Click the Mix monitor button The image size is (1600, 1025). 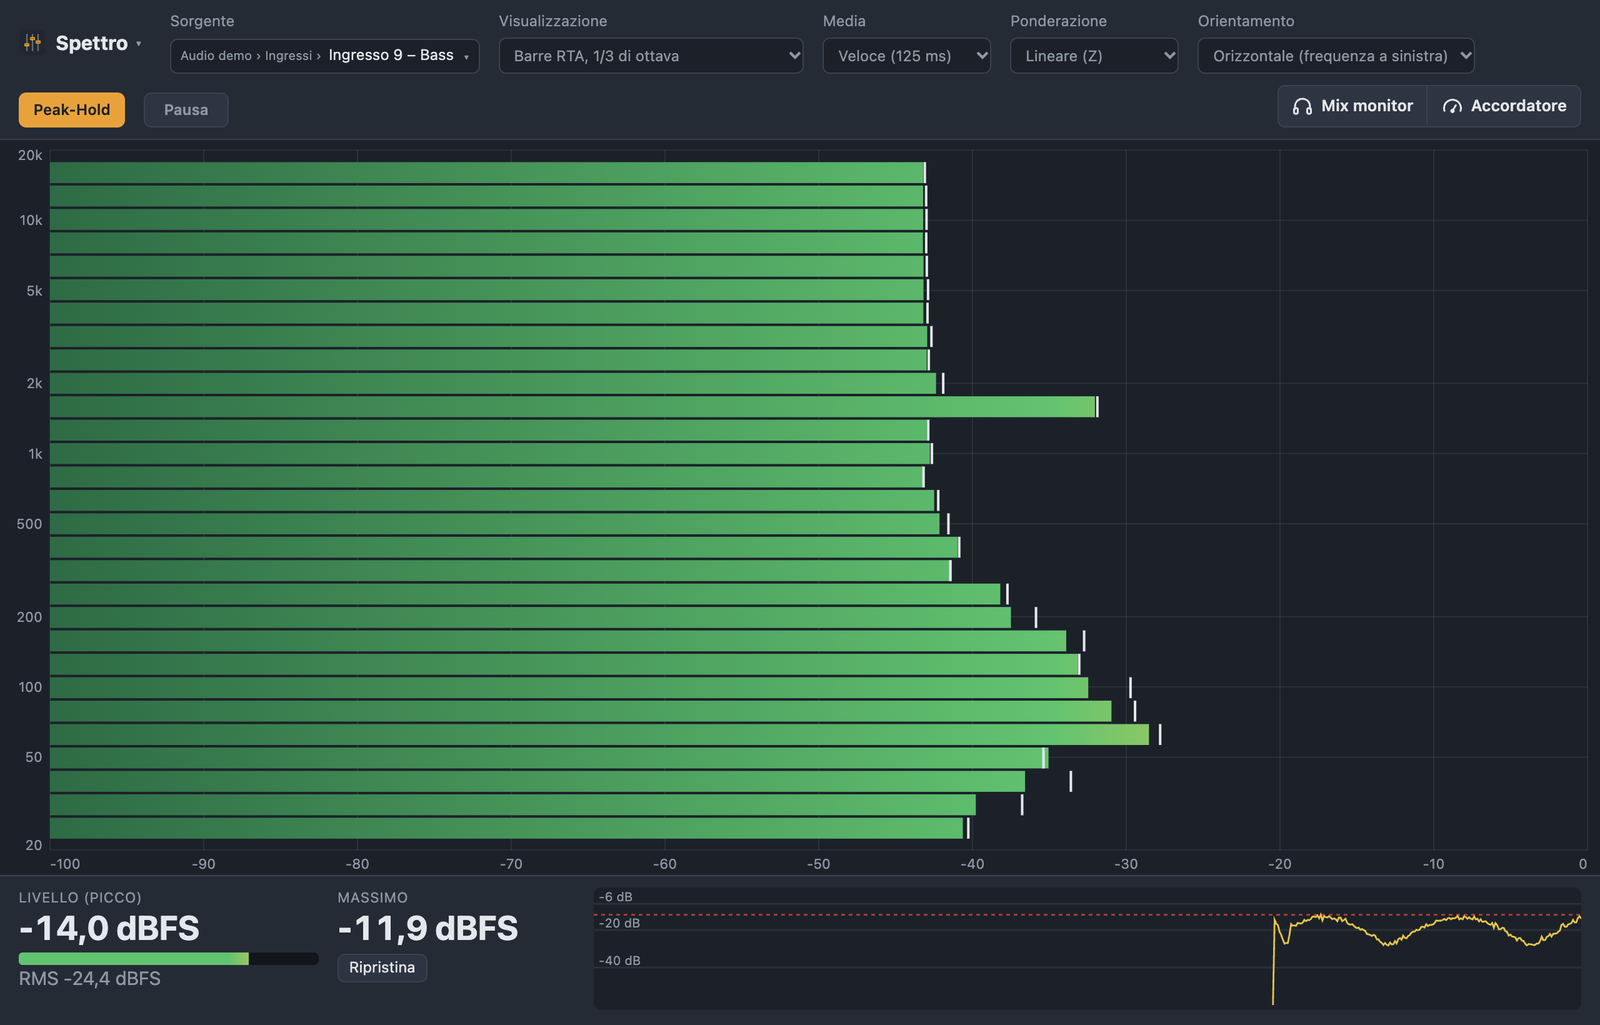click(1352, 106)
